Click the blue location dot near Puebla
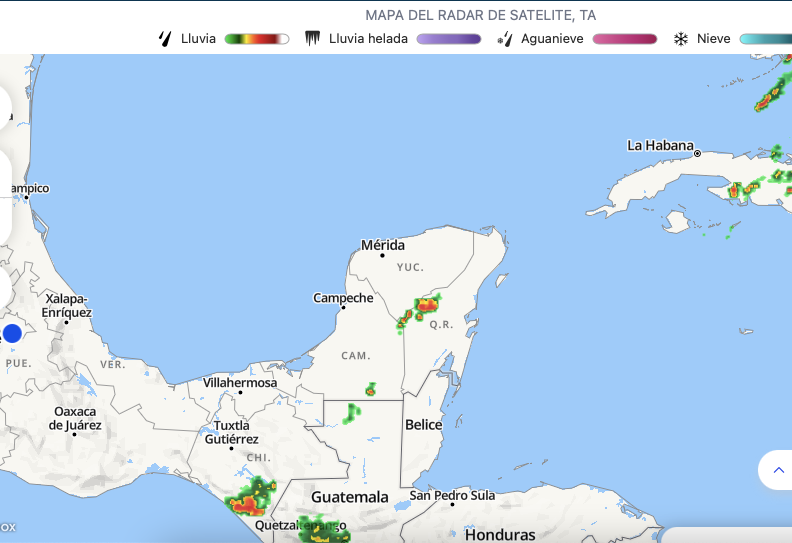The height and width of the screenshot is (543, 792). pyautogui.click(x=12, y=333)
